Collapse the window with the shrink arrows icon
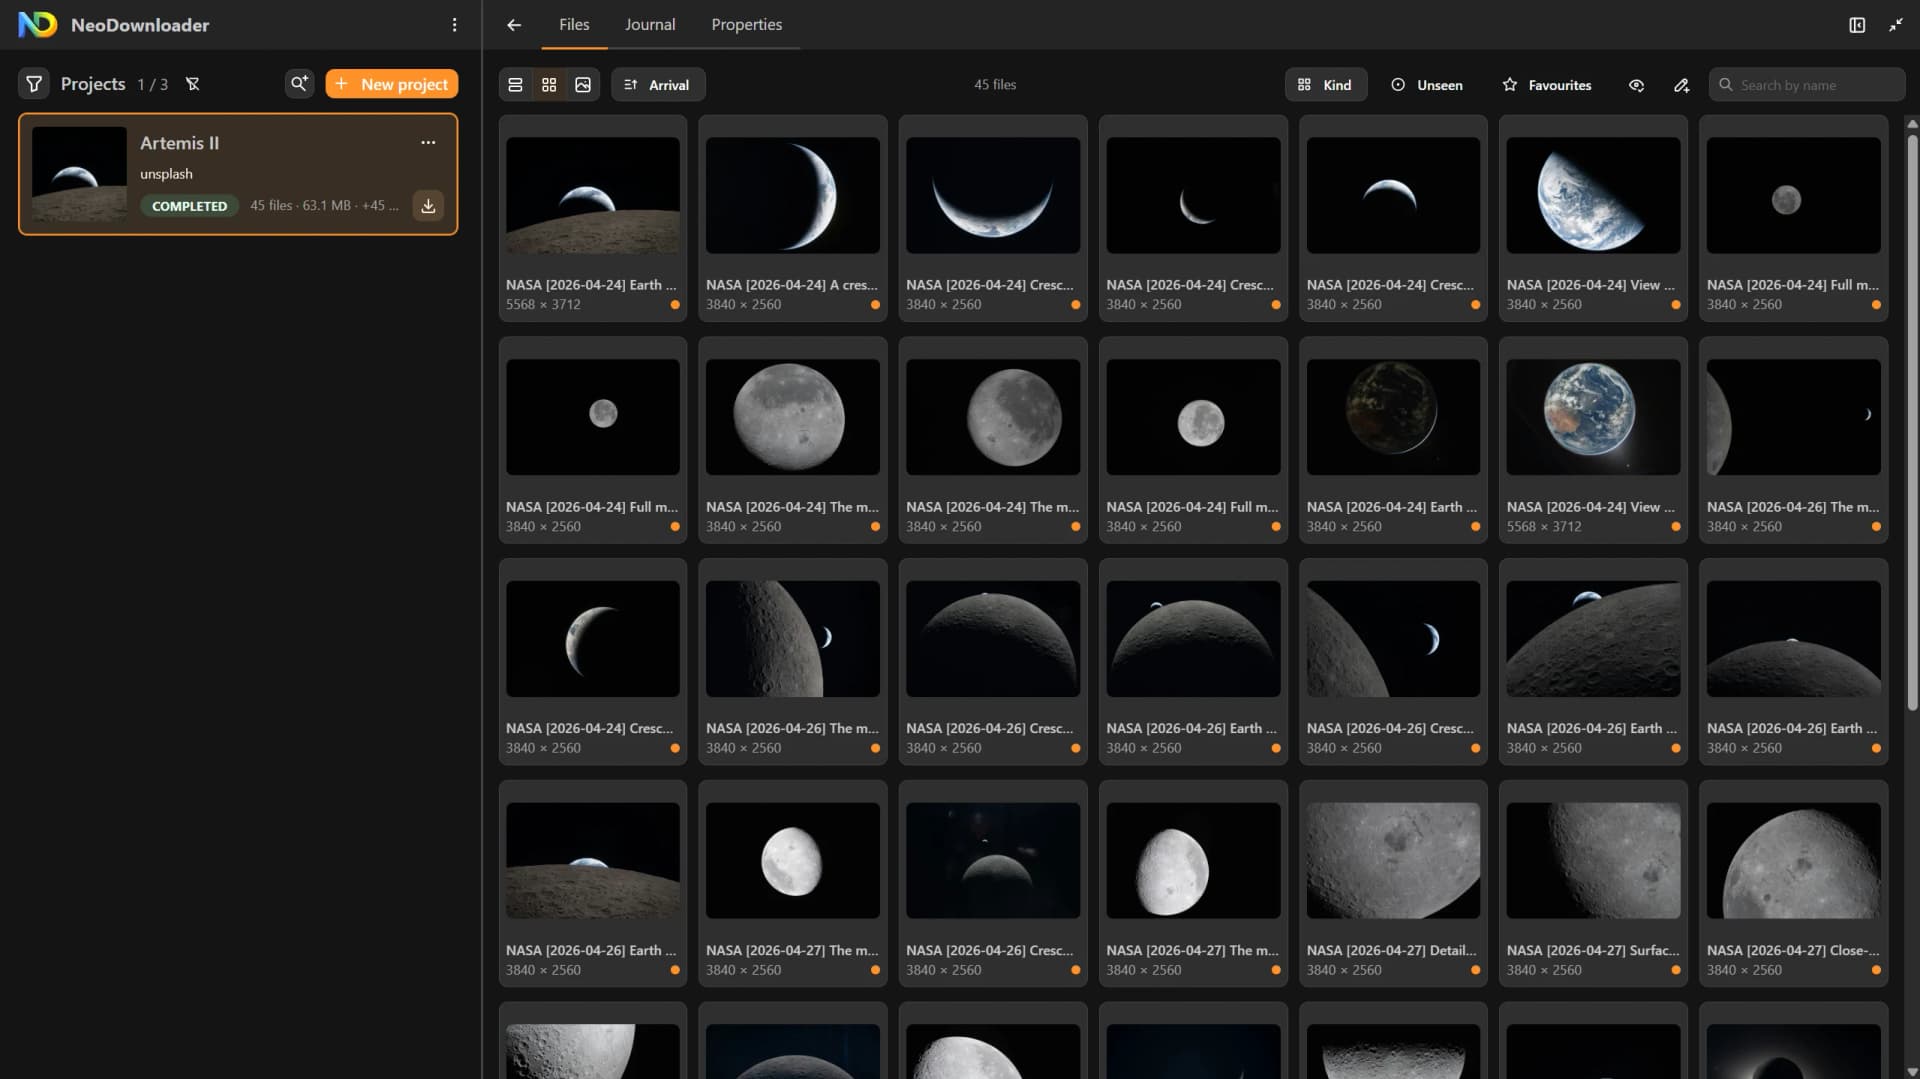Image resolution: width=1920 pixels, height=1079 pixels. (1896, 25)
